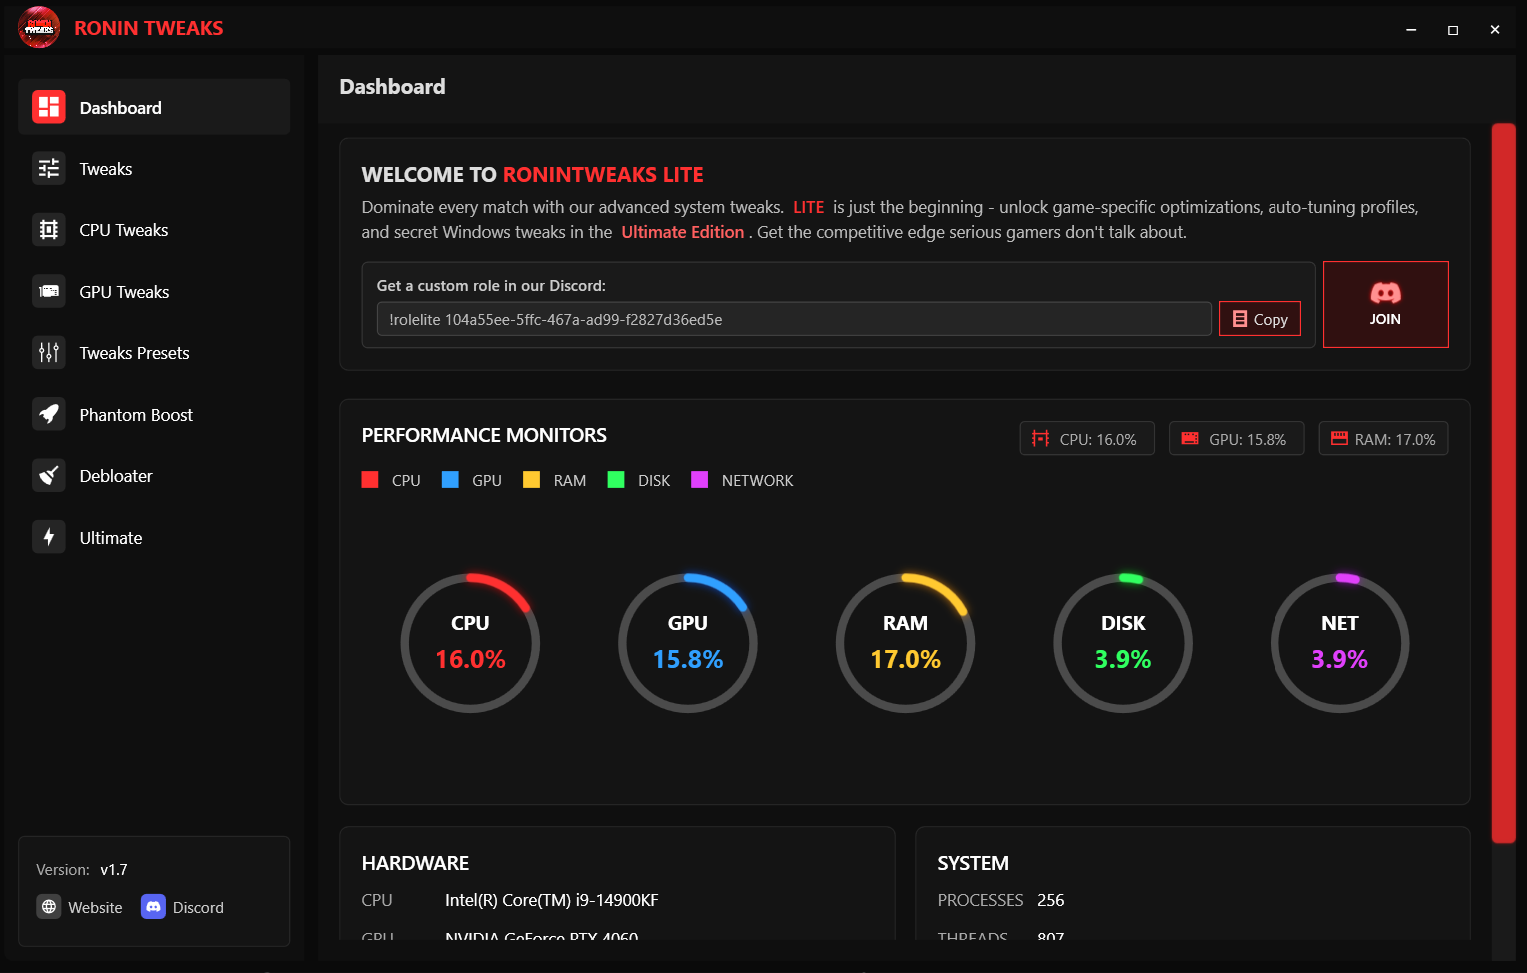
Task: Click the GPU 15.8% circular gauge
Action: tap(688, 643)
